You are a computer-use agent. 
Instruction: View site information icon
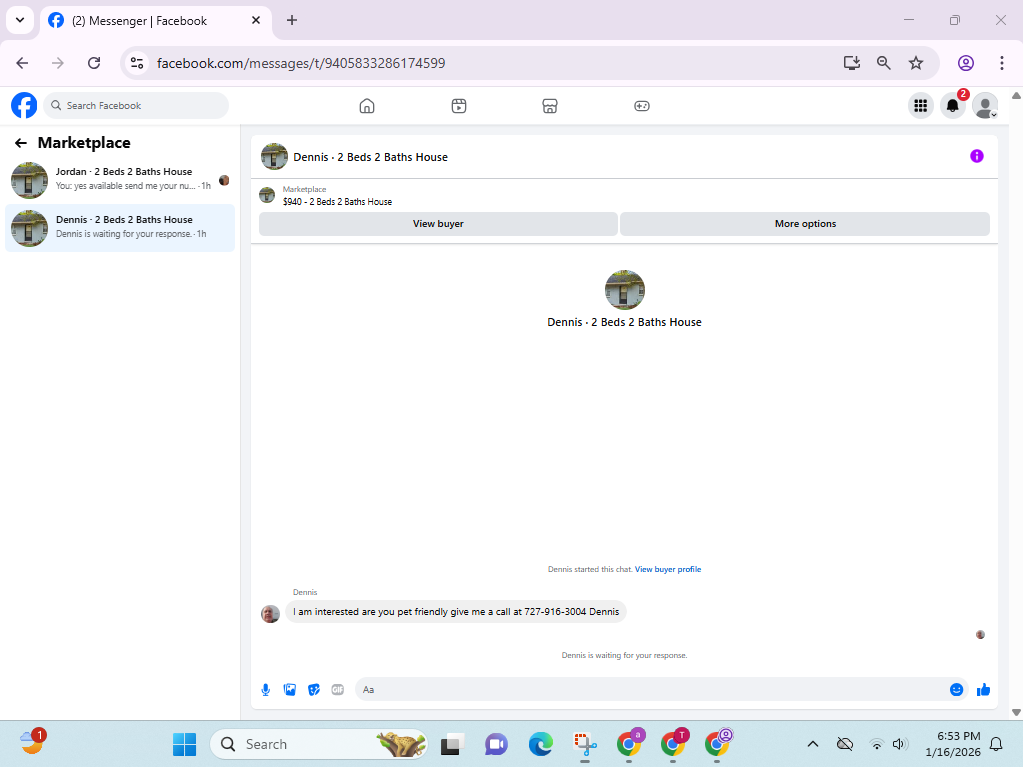137,63
